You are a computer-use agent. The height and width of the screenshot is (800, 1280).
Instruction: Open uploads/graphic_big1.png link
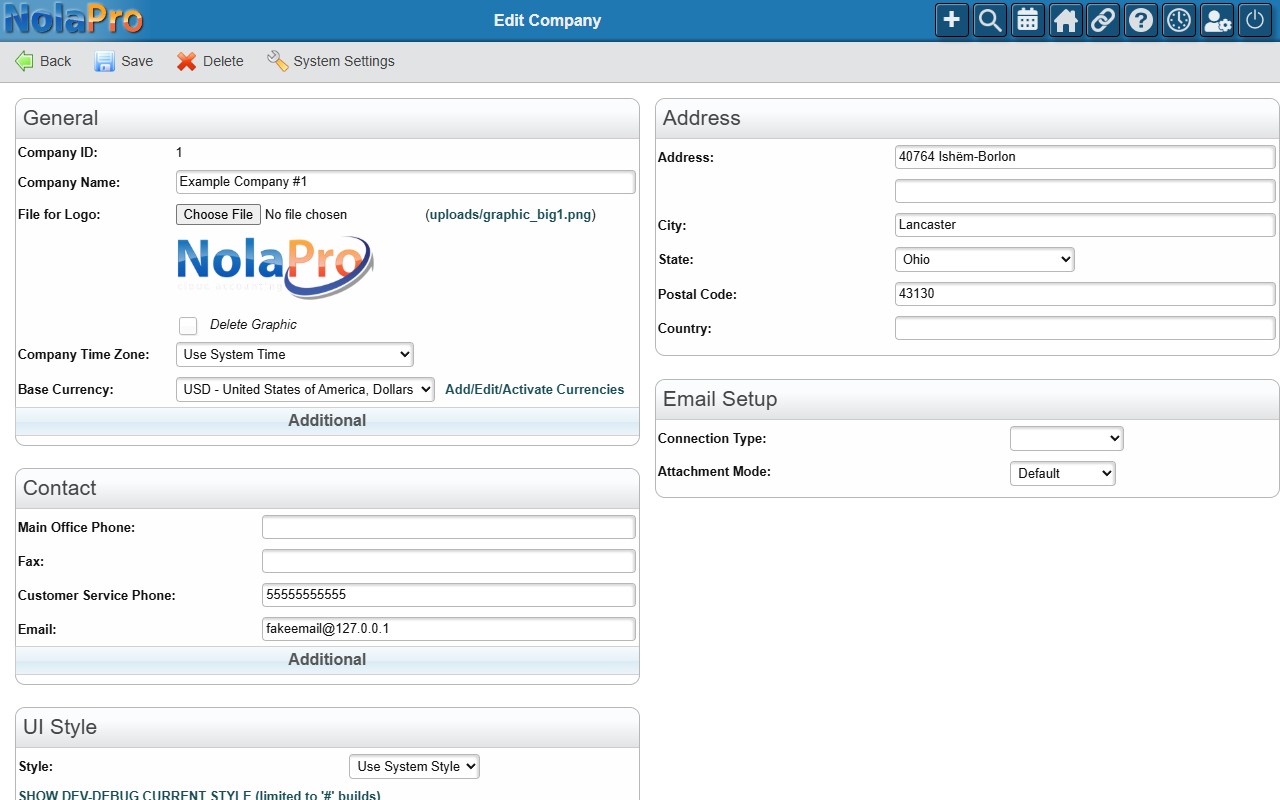point(510,214)
